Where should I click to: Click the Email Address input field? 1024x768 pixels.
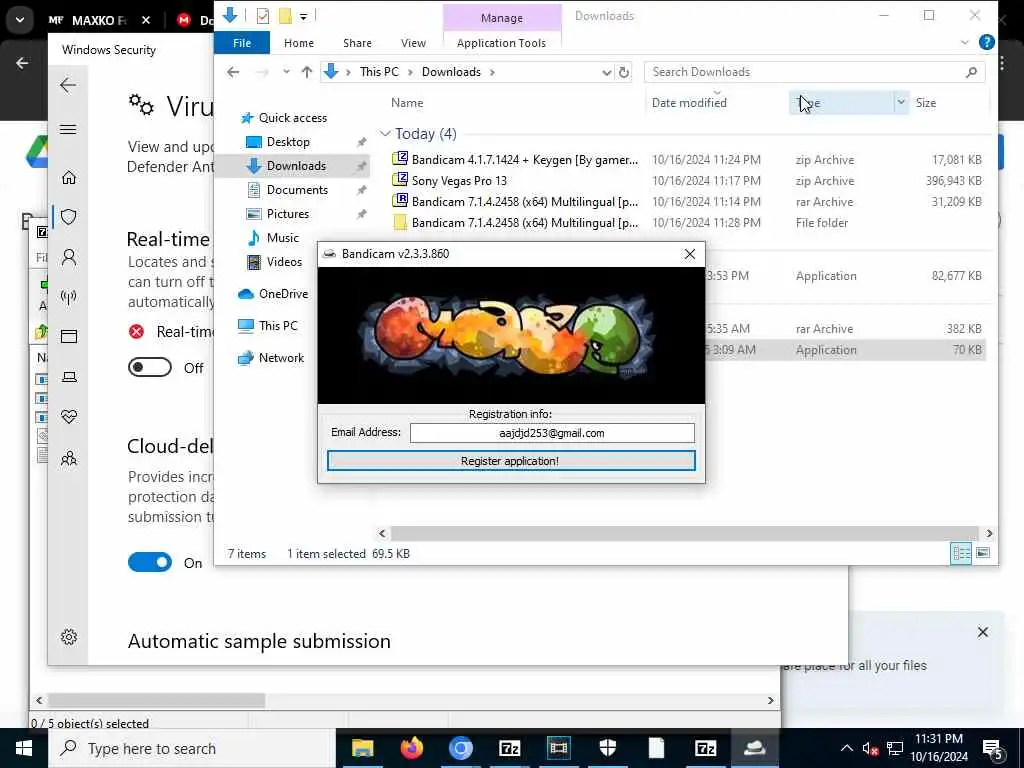(552, 433)
